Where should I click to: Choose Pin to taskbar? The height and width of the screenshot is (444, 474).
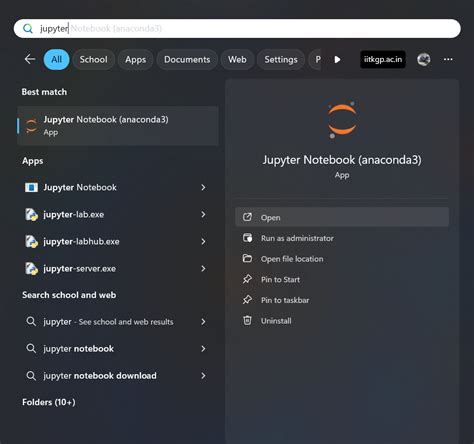coord(342,300)
